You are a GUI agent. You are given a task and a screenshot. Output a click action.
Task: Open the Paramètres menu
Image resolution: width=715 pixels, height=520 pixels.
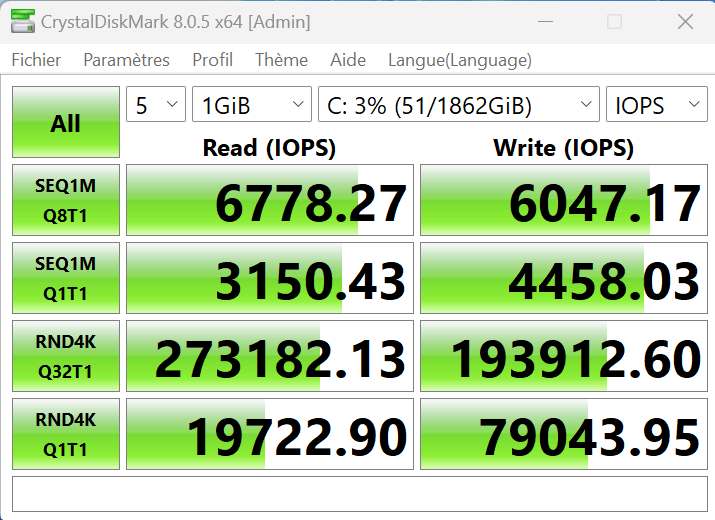click(x=126, y=60)
